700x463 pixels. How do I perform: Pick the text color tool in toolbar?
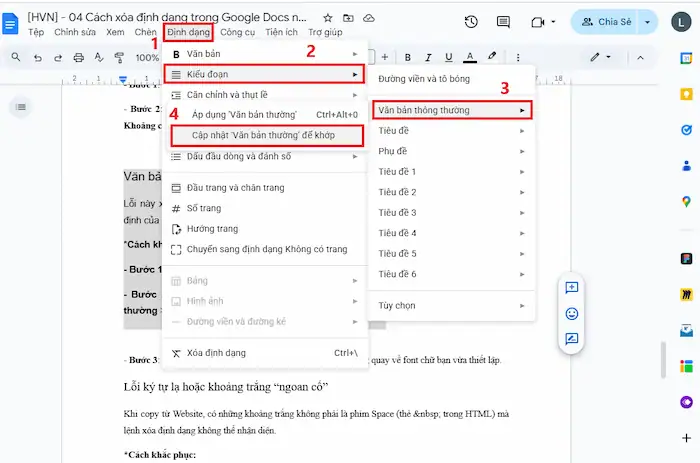click(x=466, y=57)
